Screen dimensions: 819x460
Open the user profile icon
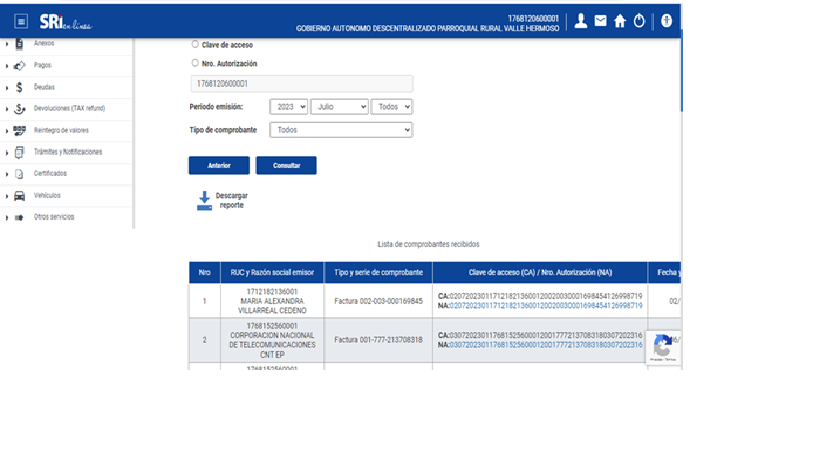(581, 20)
